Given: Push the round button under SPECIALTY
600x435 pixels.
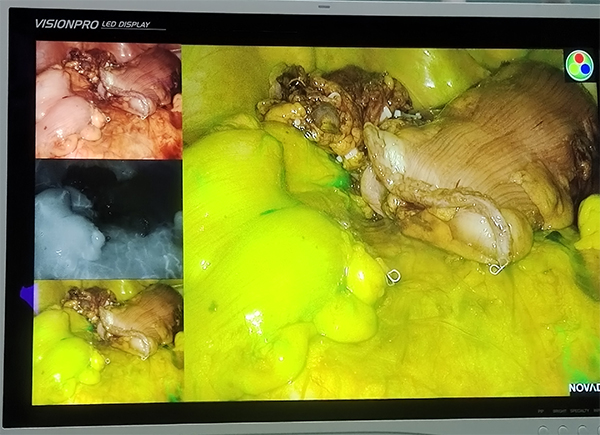Looking at the screenshot, I should (582, 430).
